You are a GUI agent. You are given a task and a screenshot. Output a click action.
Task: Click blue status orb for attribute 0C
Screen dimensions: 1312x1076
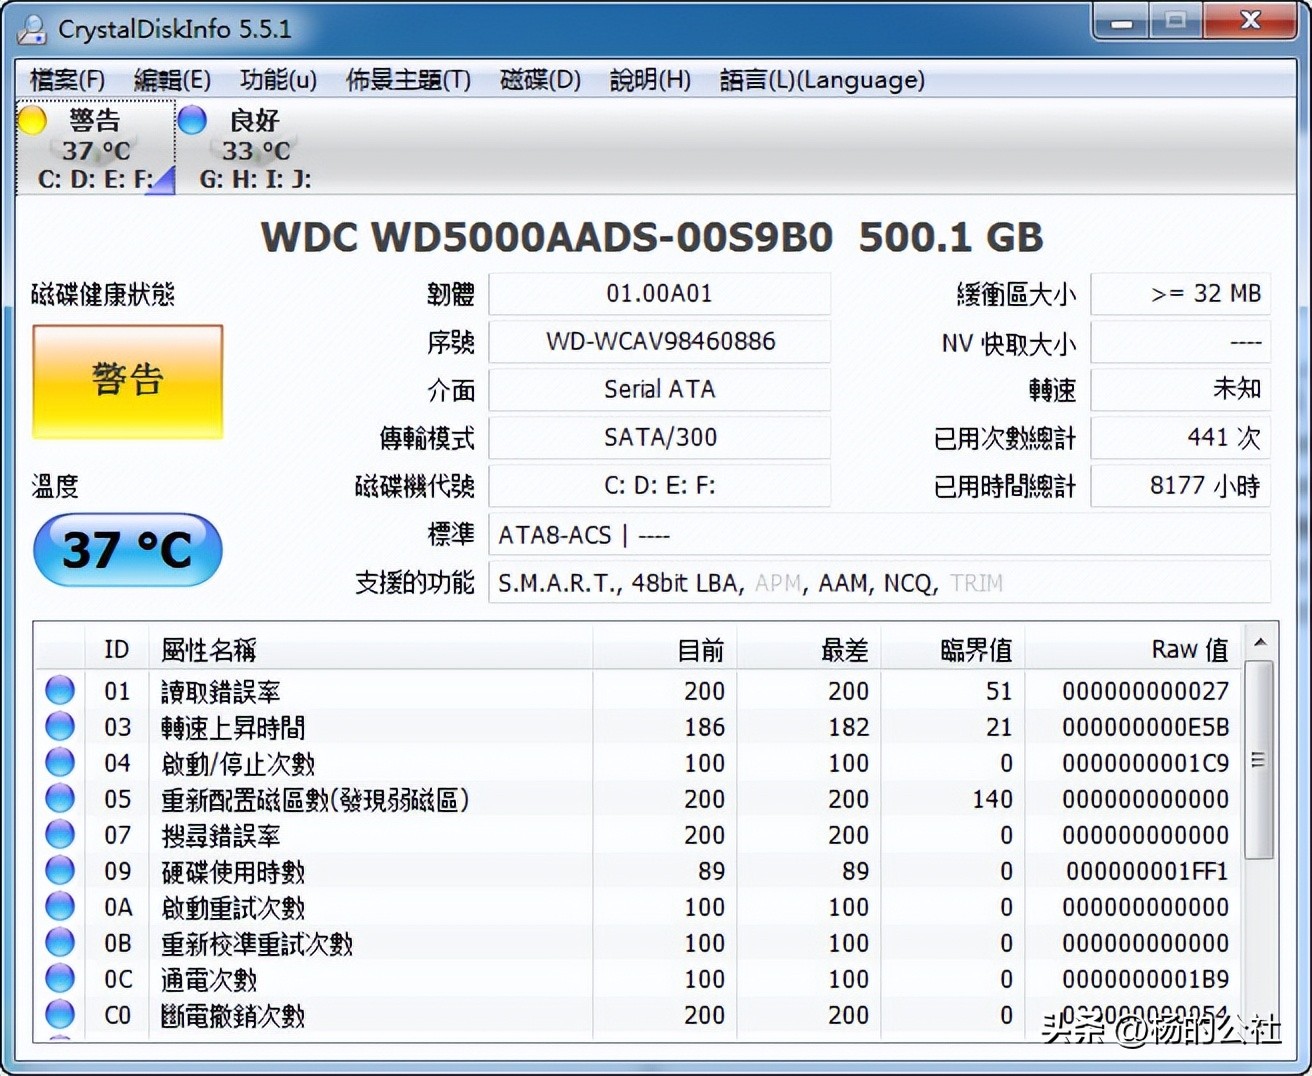pos(60,978)
